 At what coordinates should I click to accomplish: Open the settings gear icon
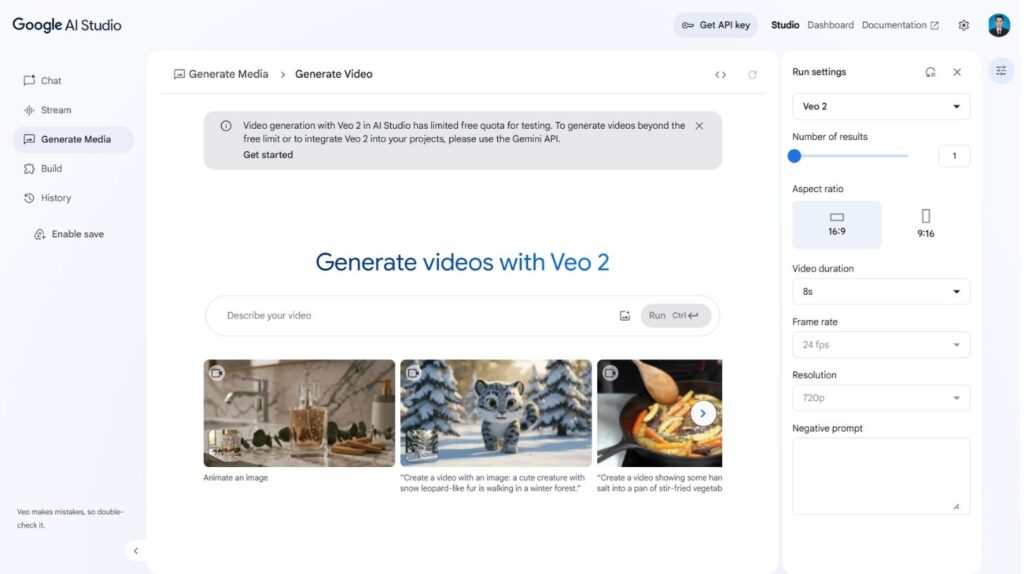(963, 25)
